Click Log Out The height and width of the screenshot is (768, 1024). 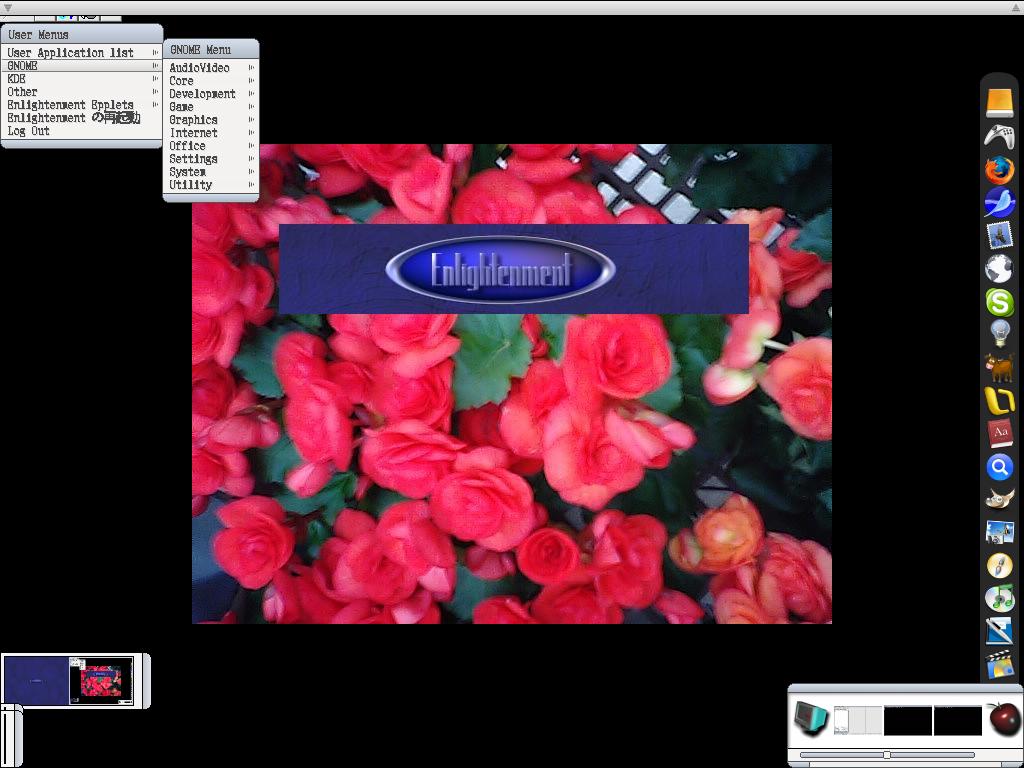coord(29,131)
